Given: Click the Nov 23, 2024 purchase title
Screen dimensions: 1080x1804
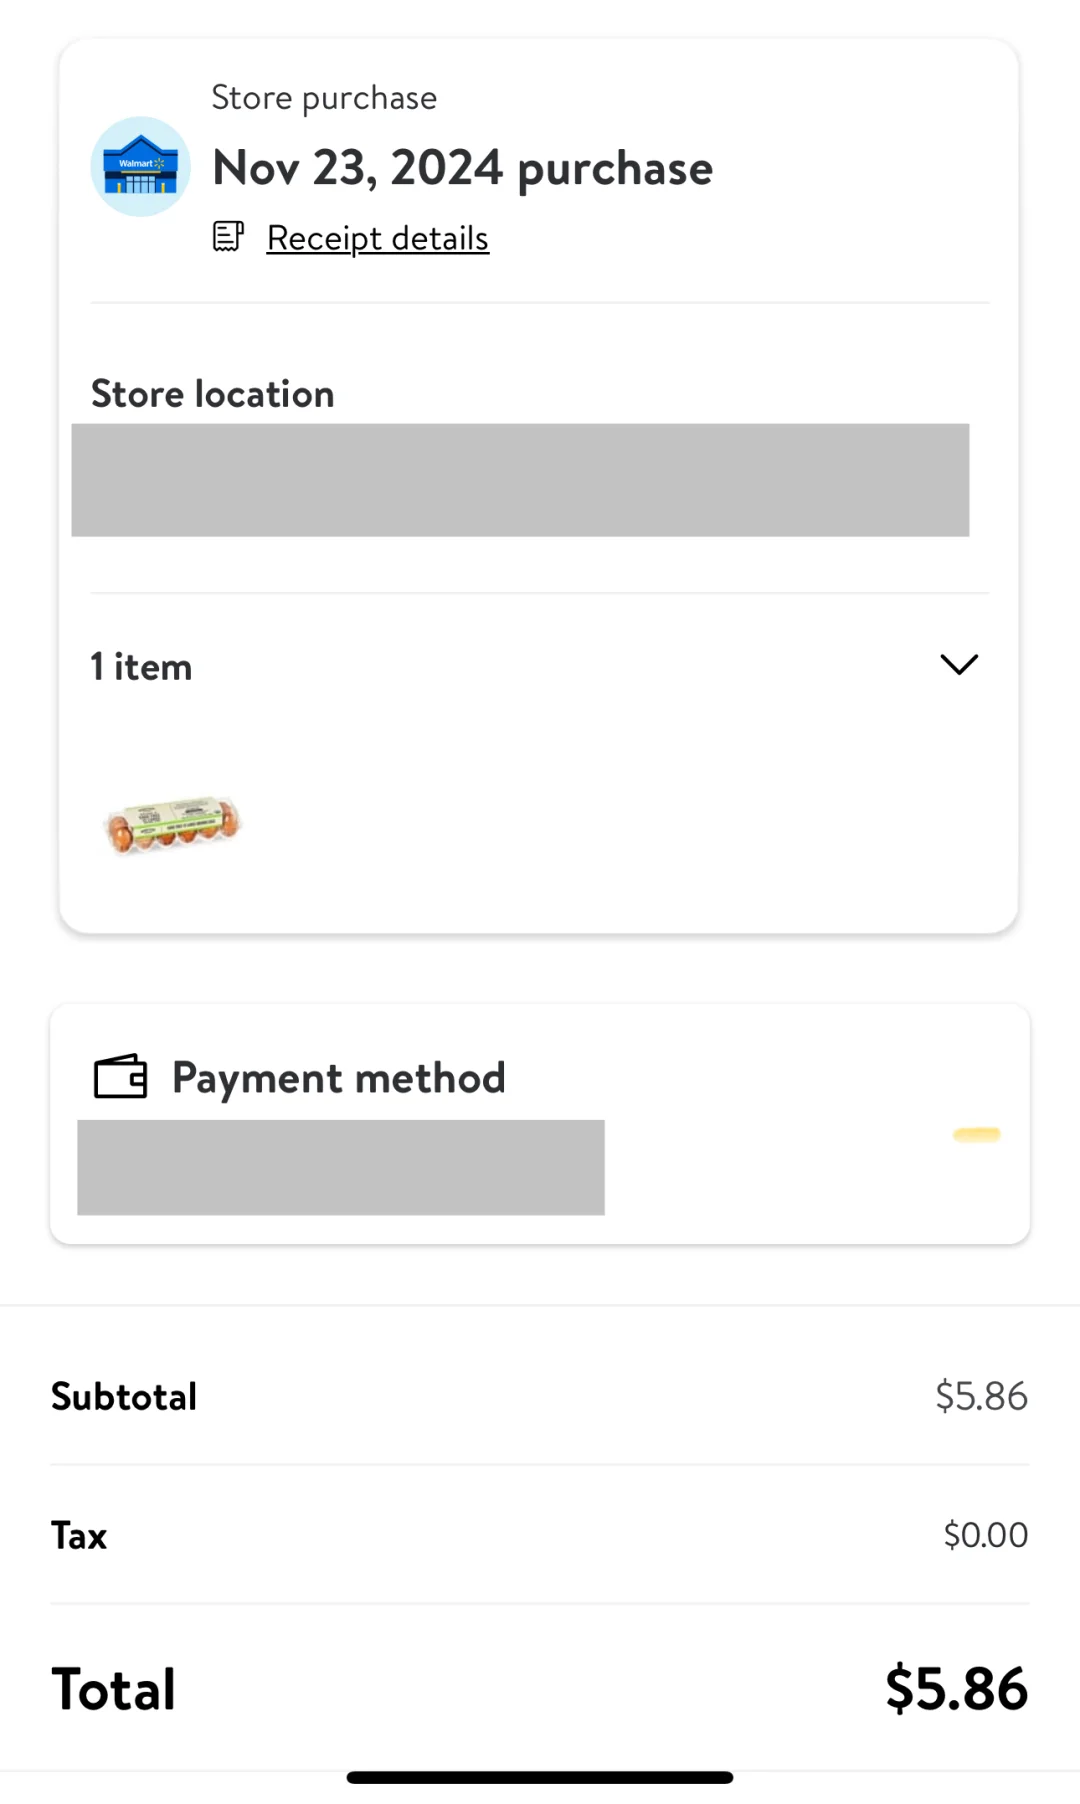Looking at the screenshot, I should 462,168.
